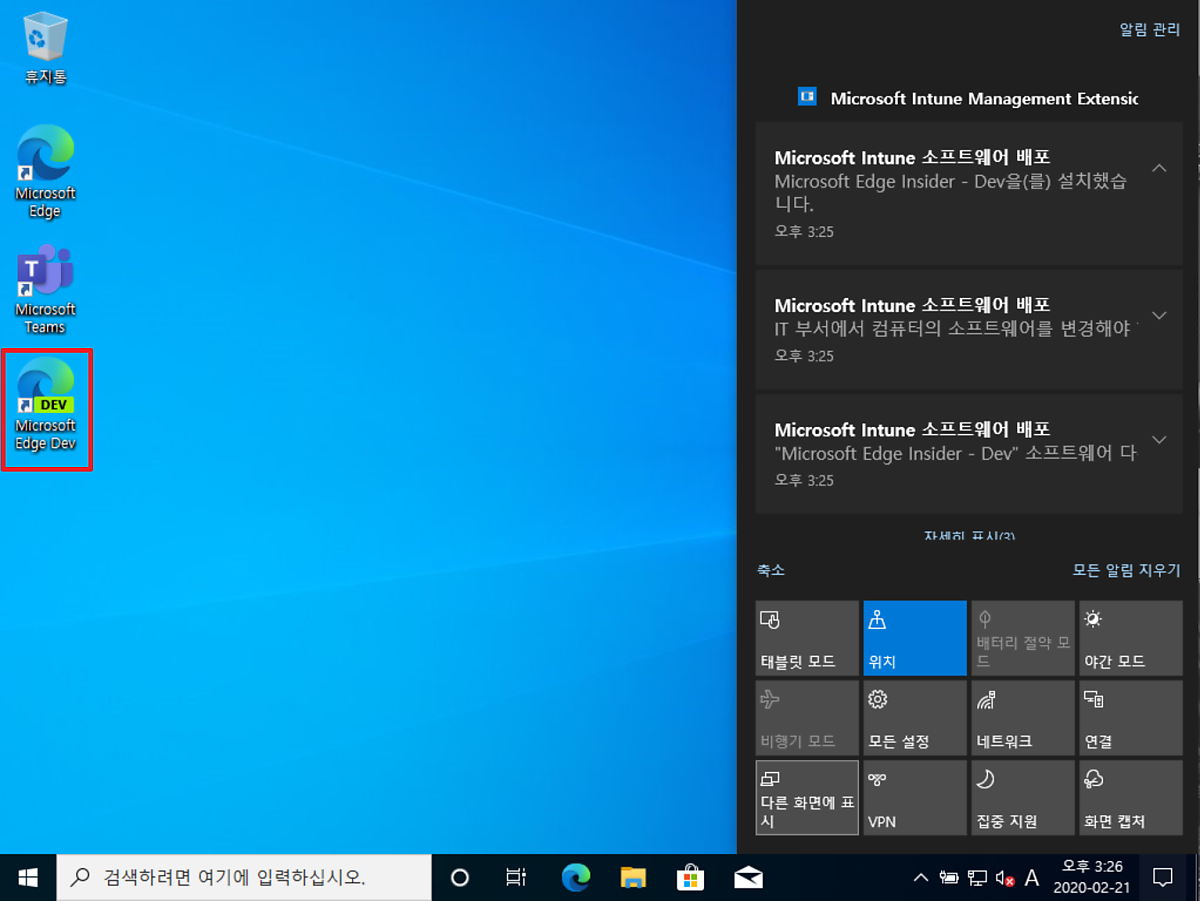The width and height of the screenshot is (1200, 901).
Task: Open 모든 설정 quick action
Action: (x=915, y=718)
